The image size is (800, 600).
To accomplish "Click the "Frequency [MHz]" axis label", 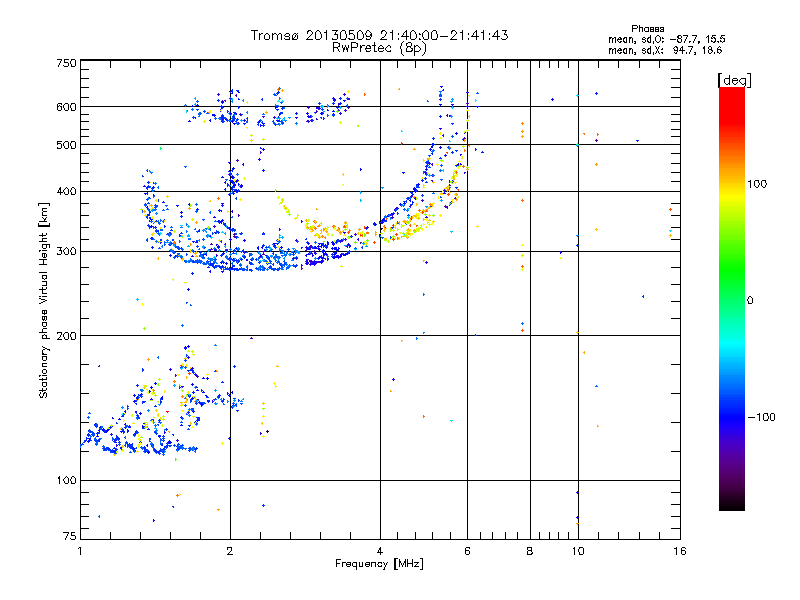I will (x=379, y=564).
